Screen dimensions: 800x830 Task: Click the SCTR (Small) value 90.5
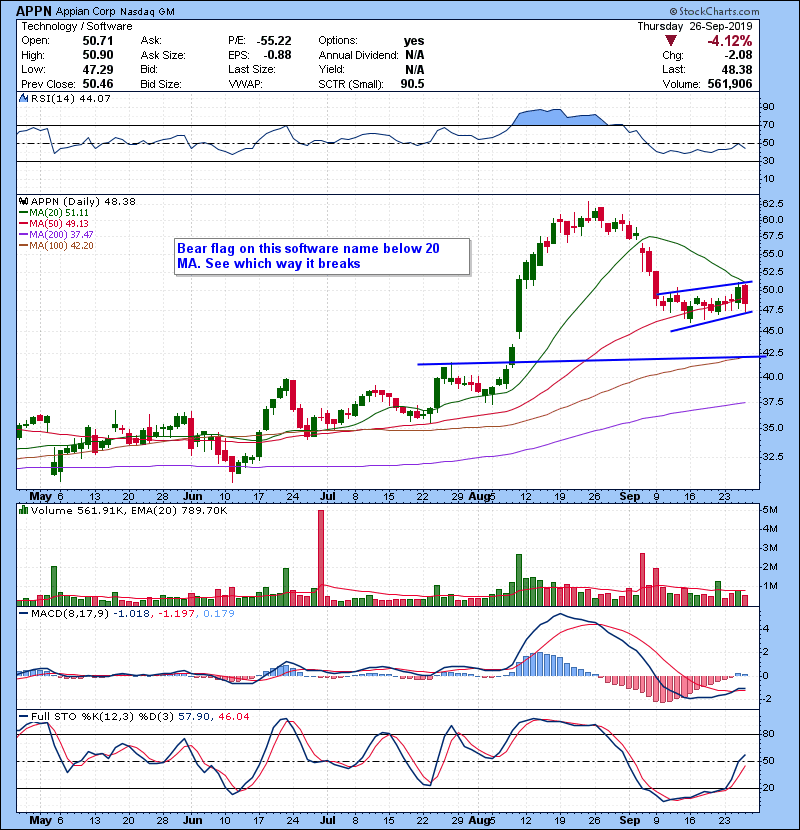412,84
